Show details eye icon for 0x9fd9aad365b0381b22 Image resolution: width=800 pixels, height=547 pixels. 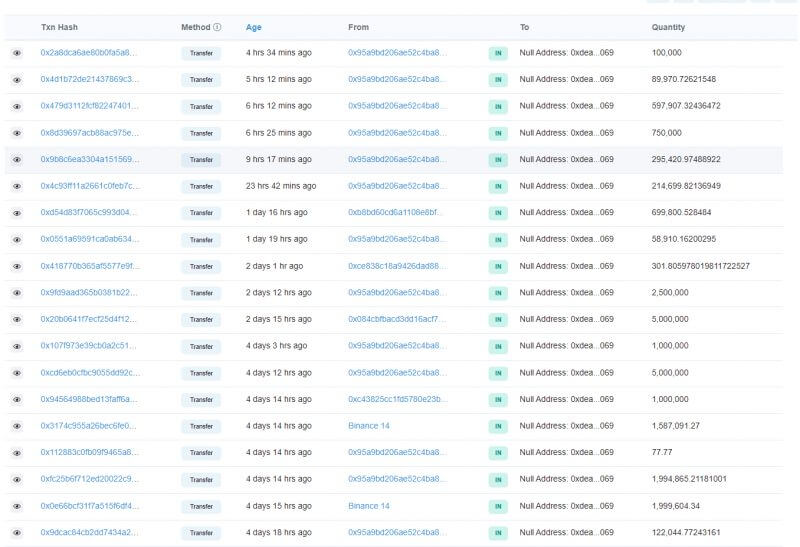coord(17,293)
